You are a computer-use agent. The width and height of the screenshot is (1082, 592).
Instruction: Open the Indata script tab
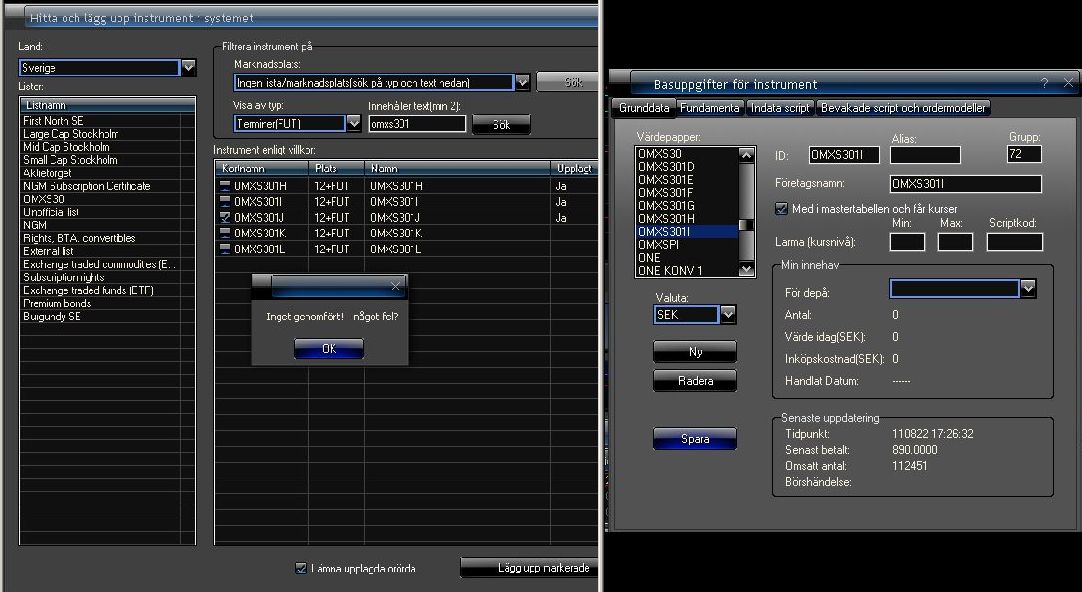[x=780, y=108]
